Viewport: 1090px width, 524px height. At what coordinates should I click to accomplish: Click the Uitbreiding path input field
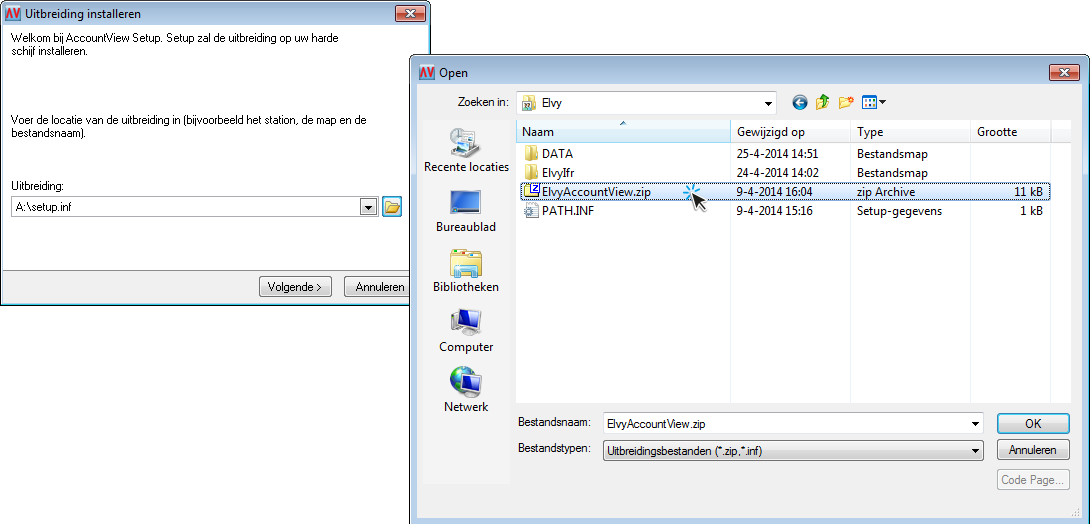point(186,207)
